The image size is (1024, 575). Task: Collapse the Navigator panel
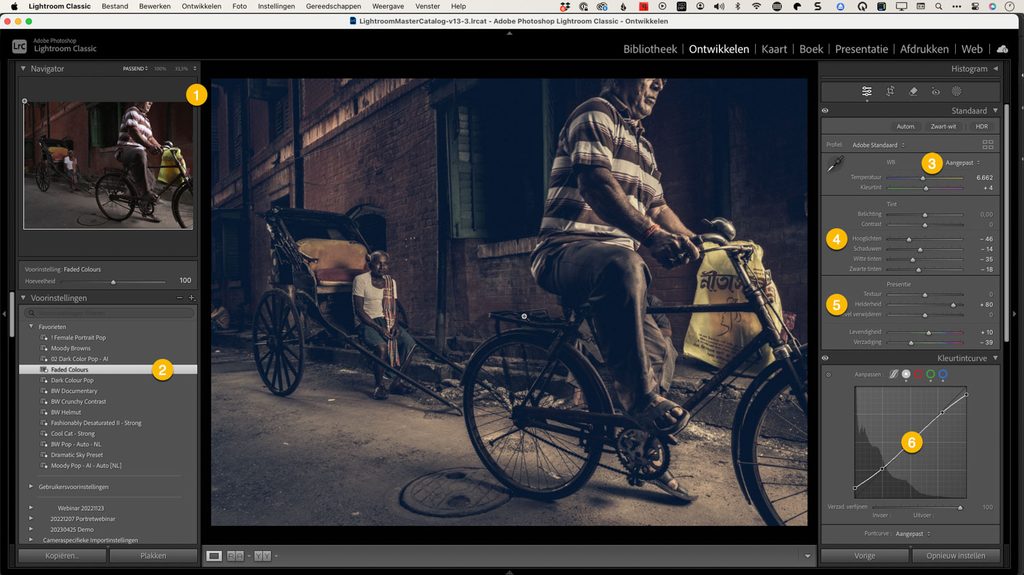[24, 68]
